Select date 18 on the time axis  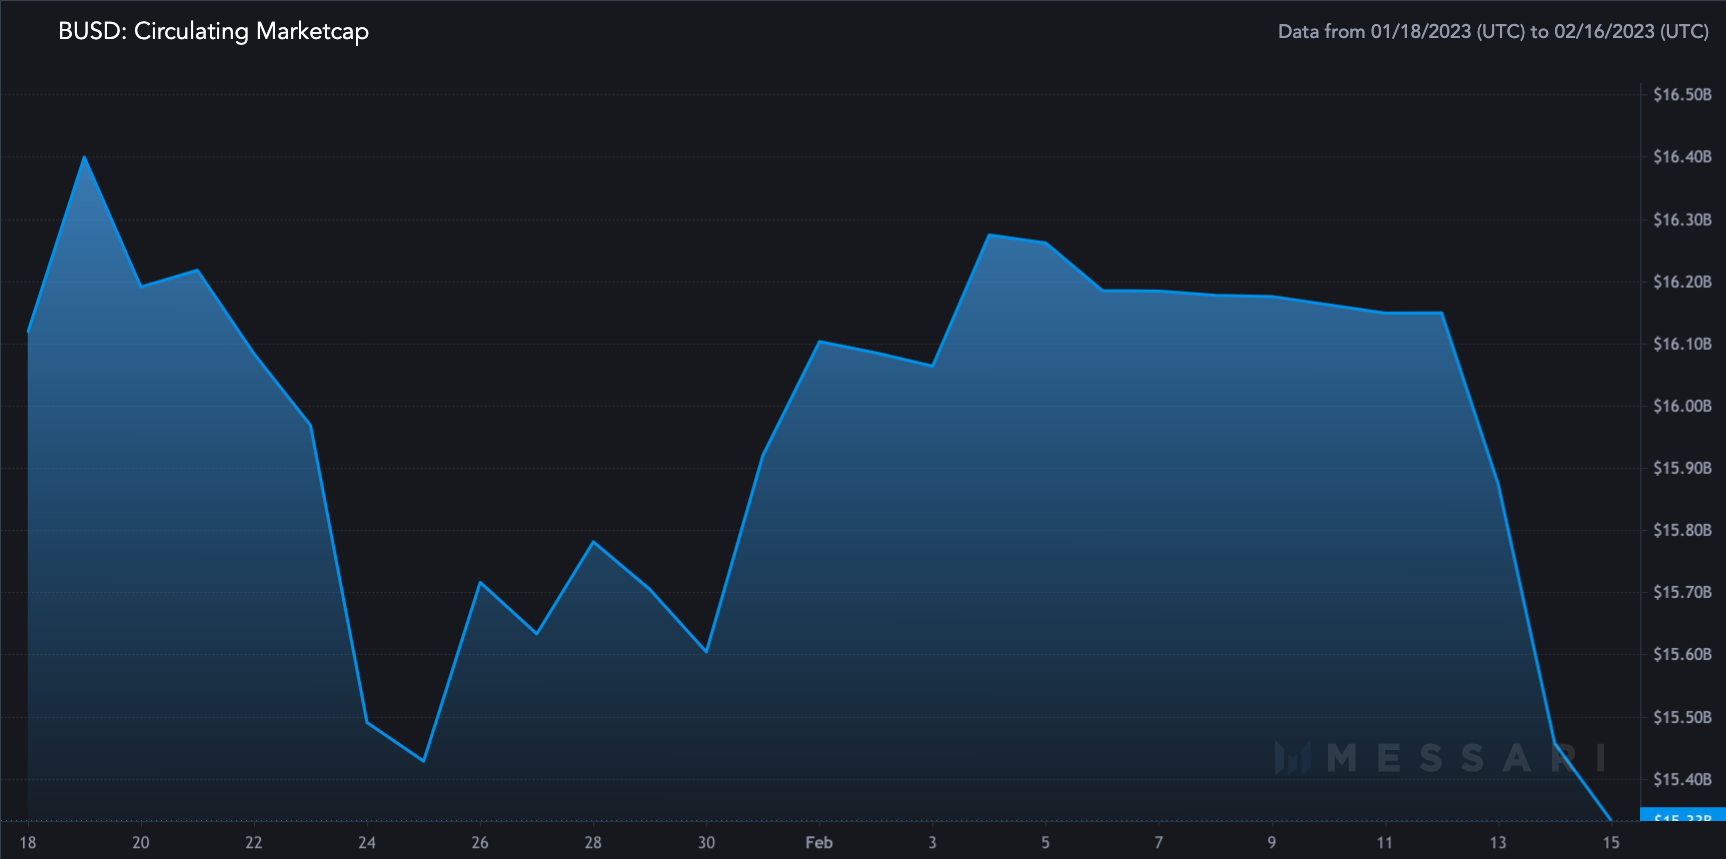(28, 842)
